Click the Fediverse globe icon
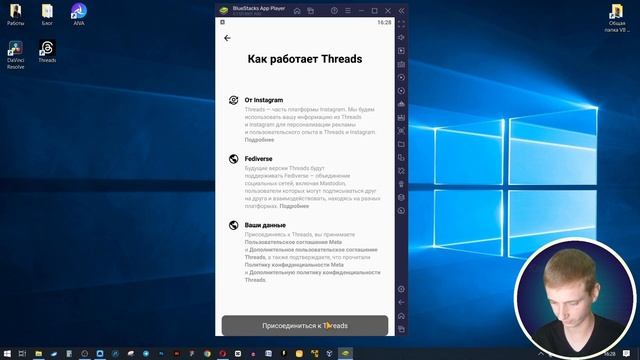 pyautogui.click(x=233, y=159)
